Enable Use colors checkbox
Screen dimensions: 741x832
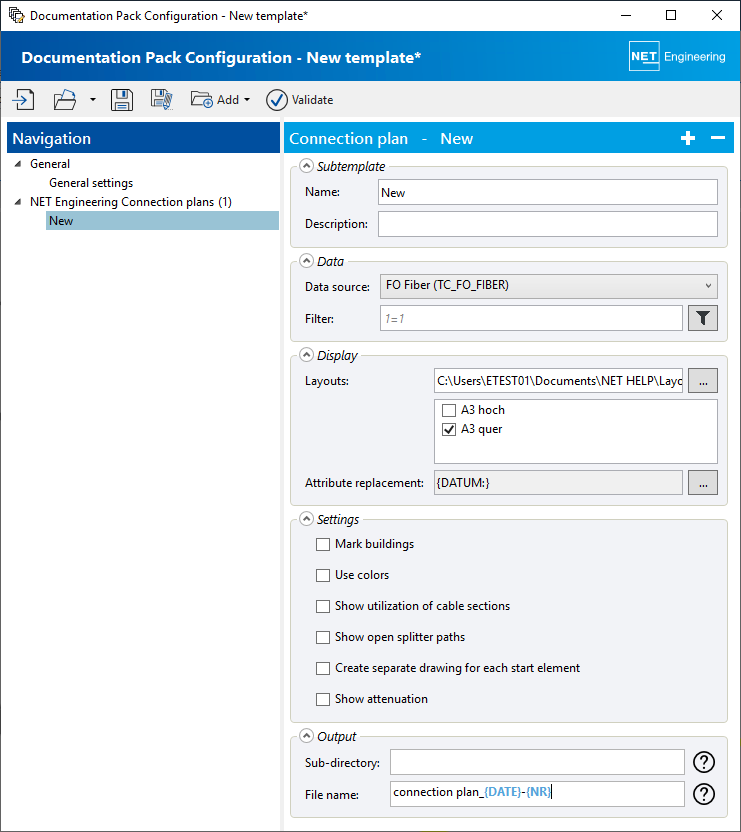click(323, 575)
